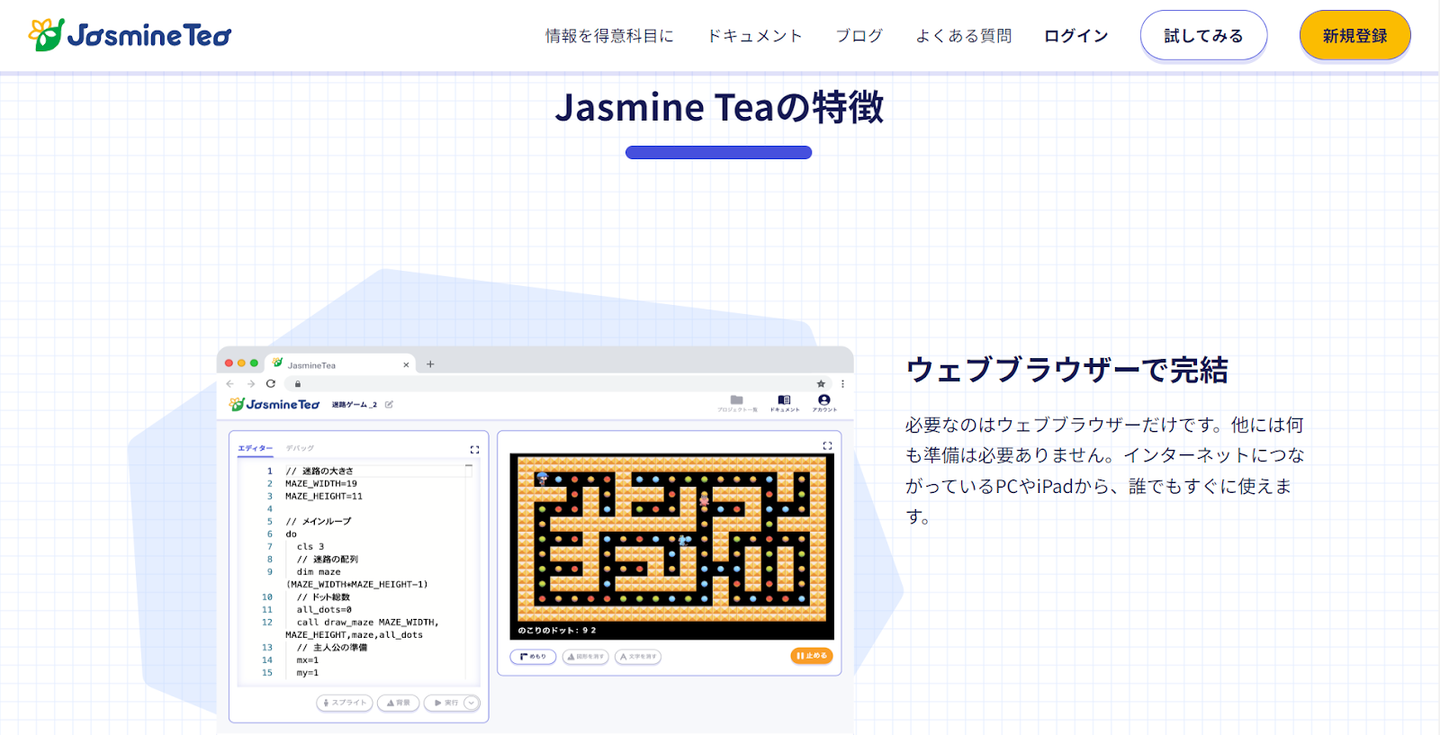This screenshot has height=735, width=1440.
Task: Close the JasmineTea tab with the x
Action: [406, 365]
